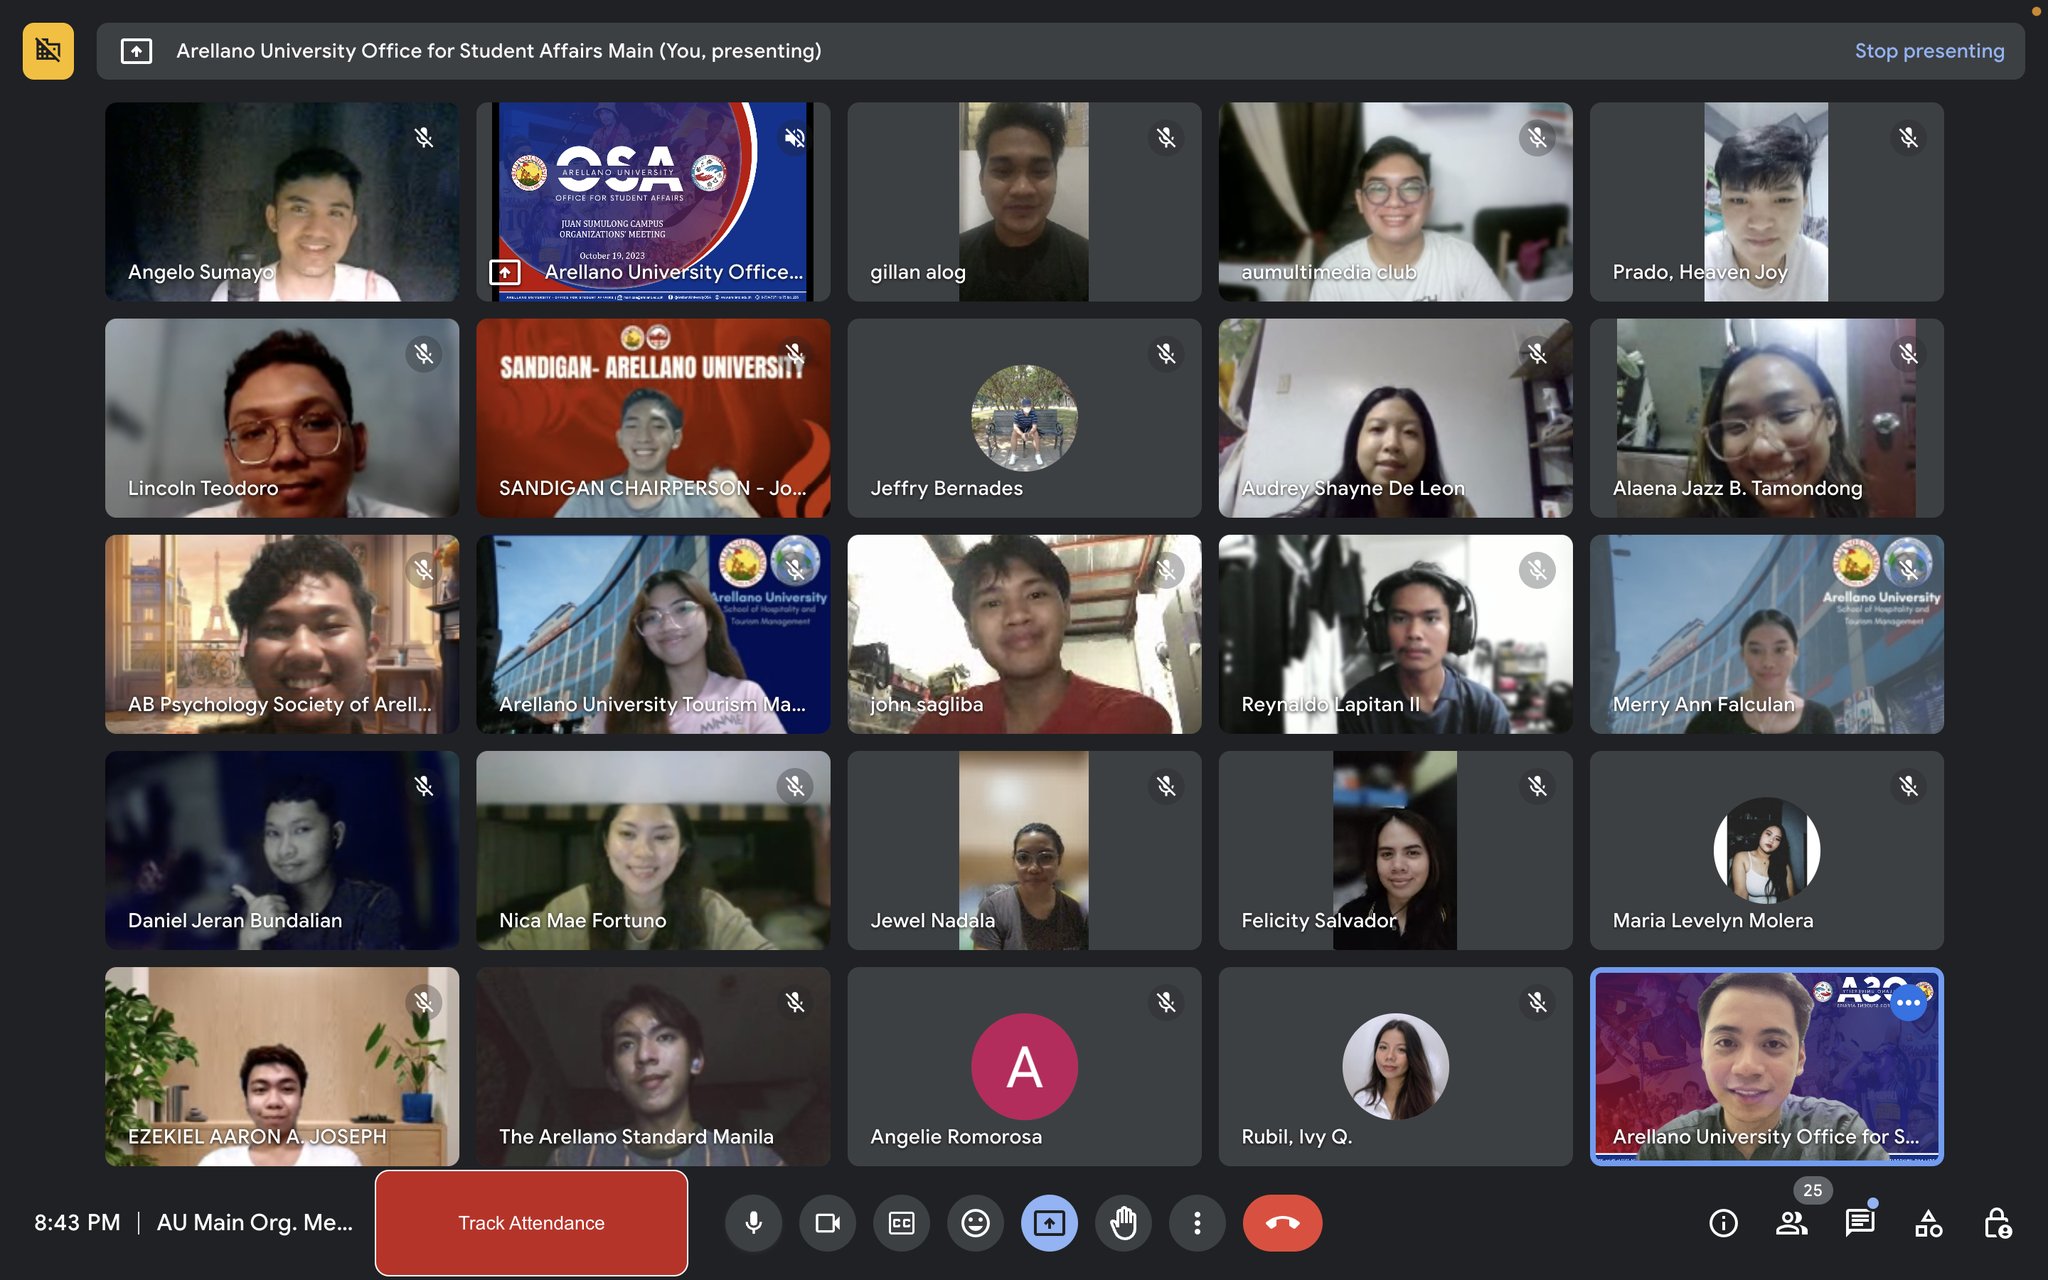
Task: Open the emoji reactions button
Action: tap(975, 1222)
